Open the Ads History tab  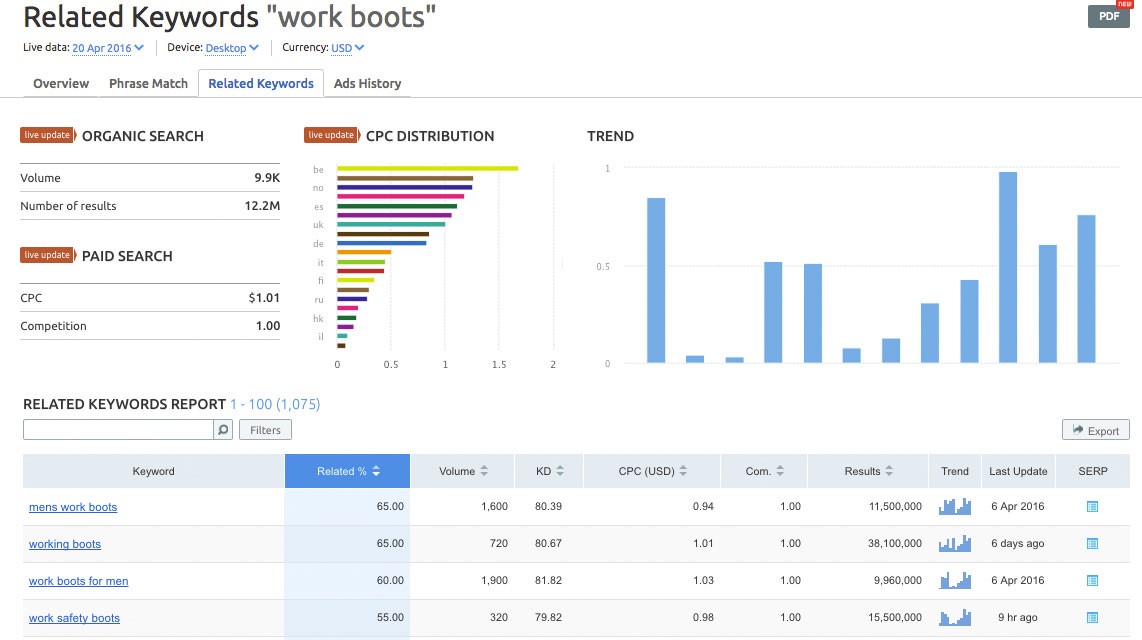coord(367,83)
